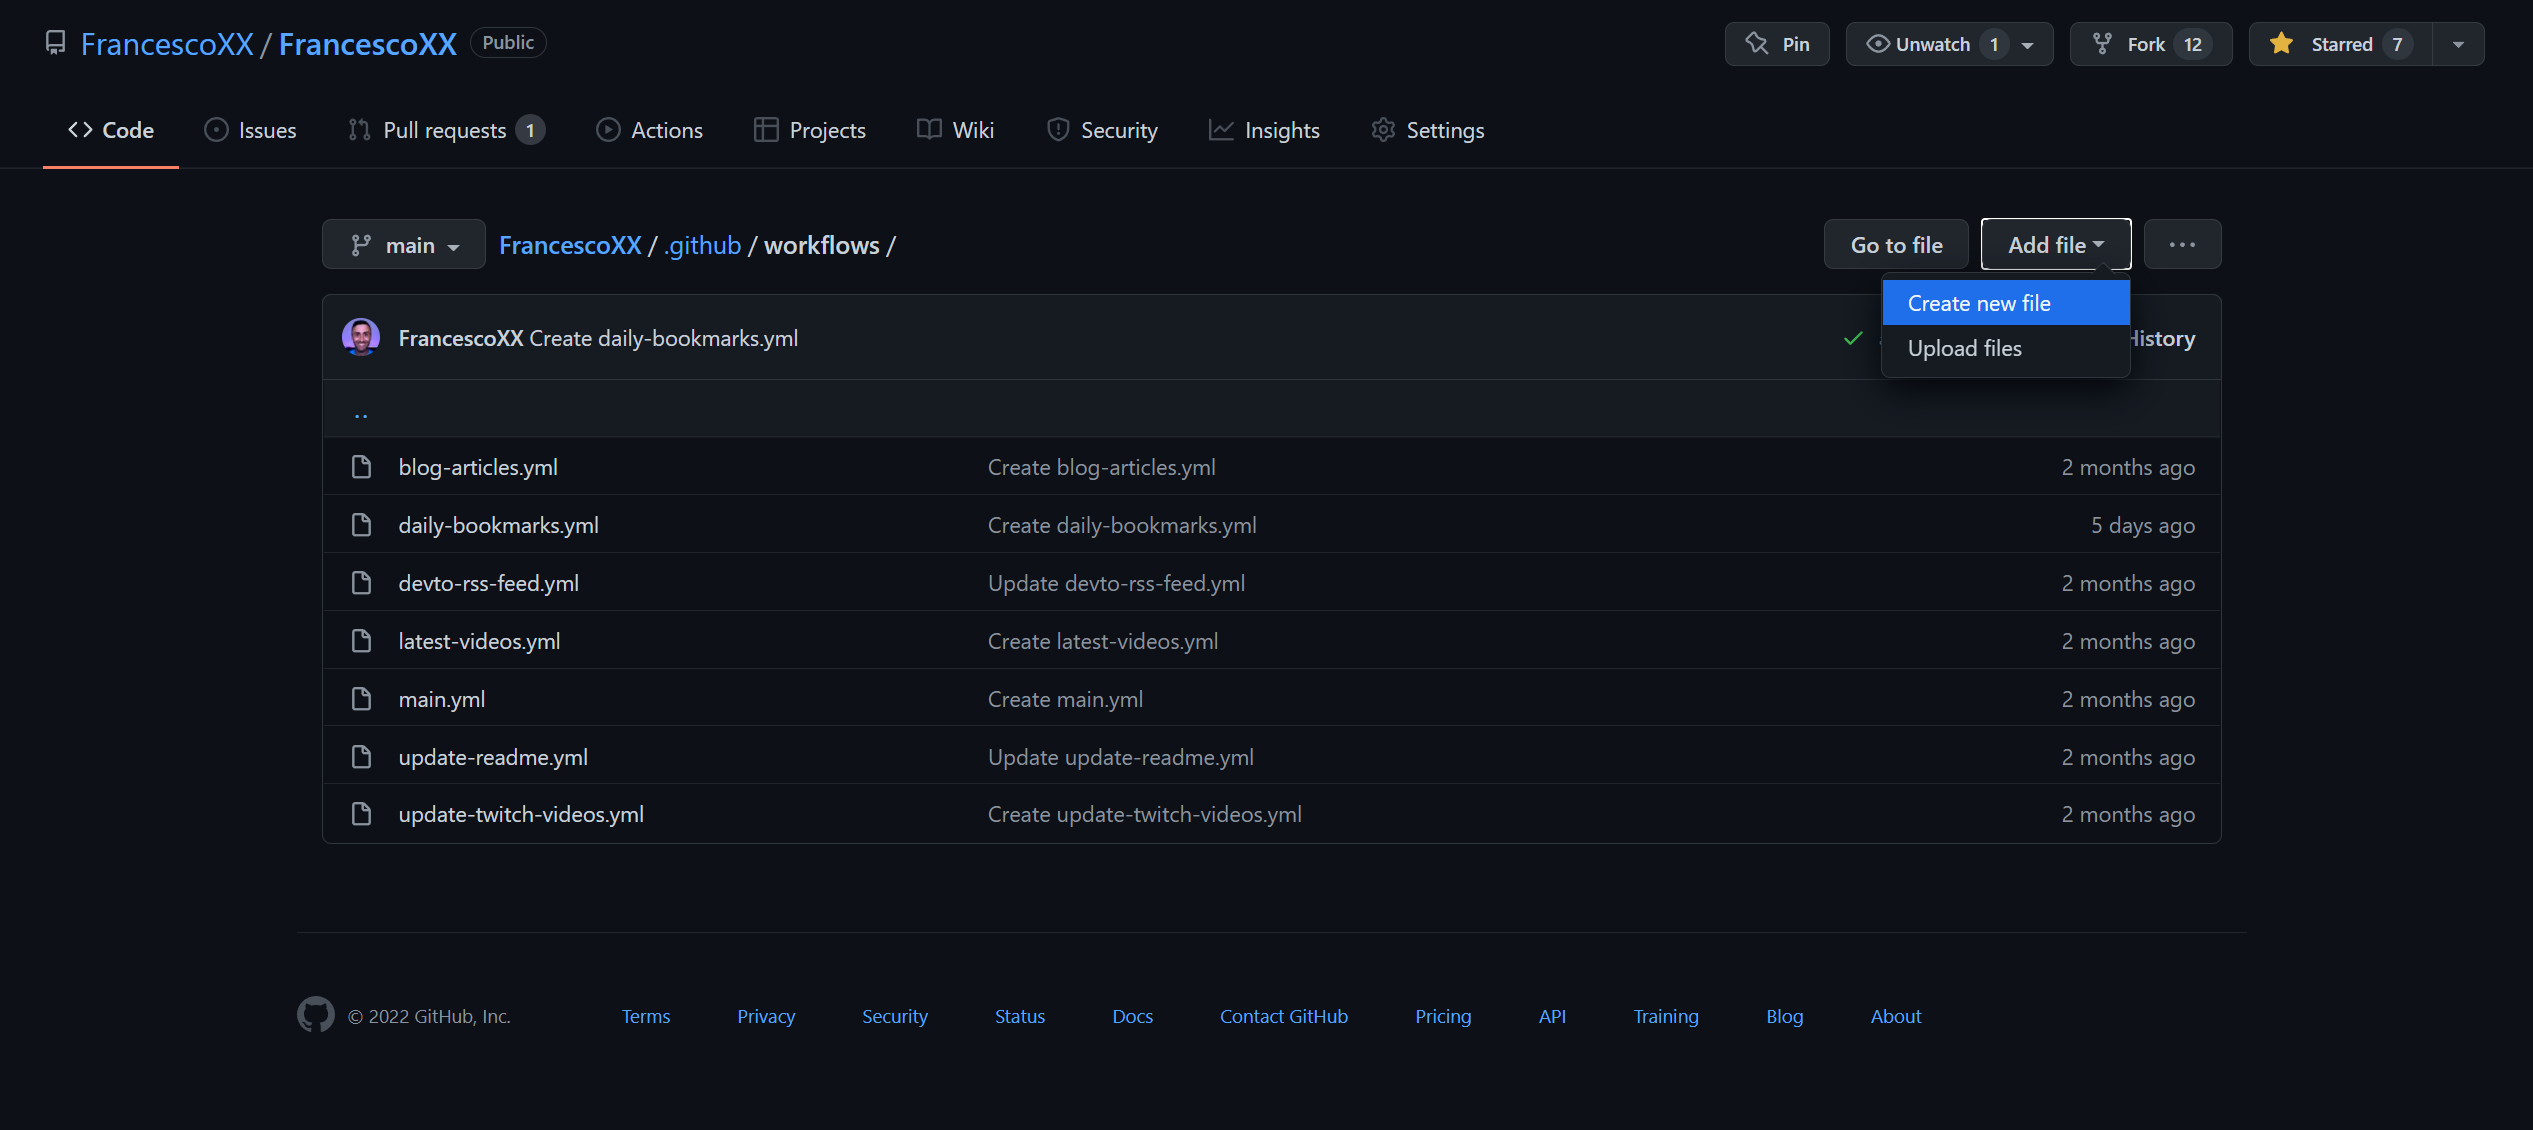Select Upload files menu item
The height and width of the screenshot is (1130, 2533).
click(2006, 348)
